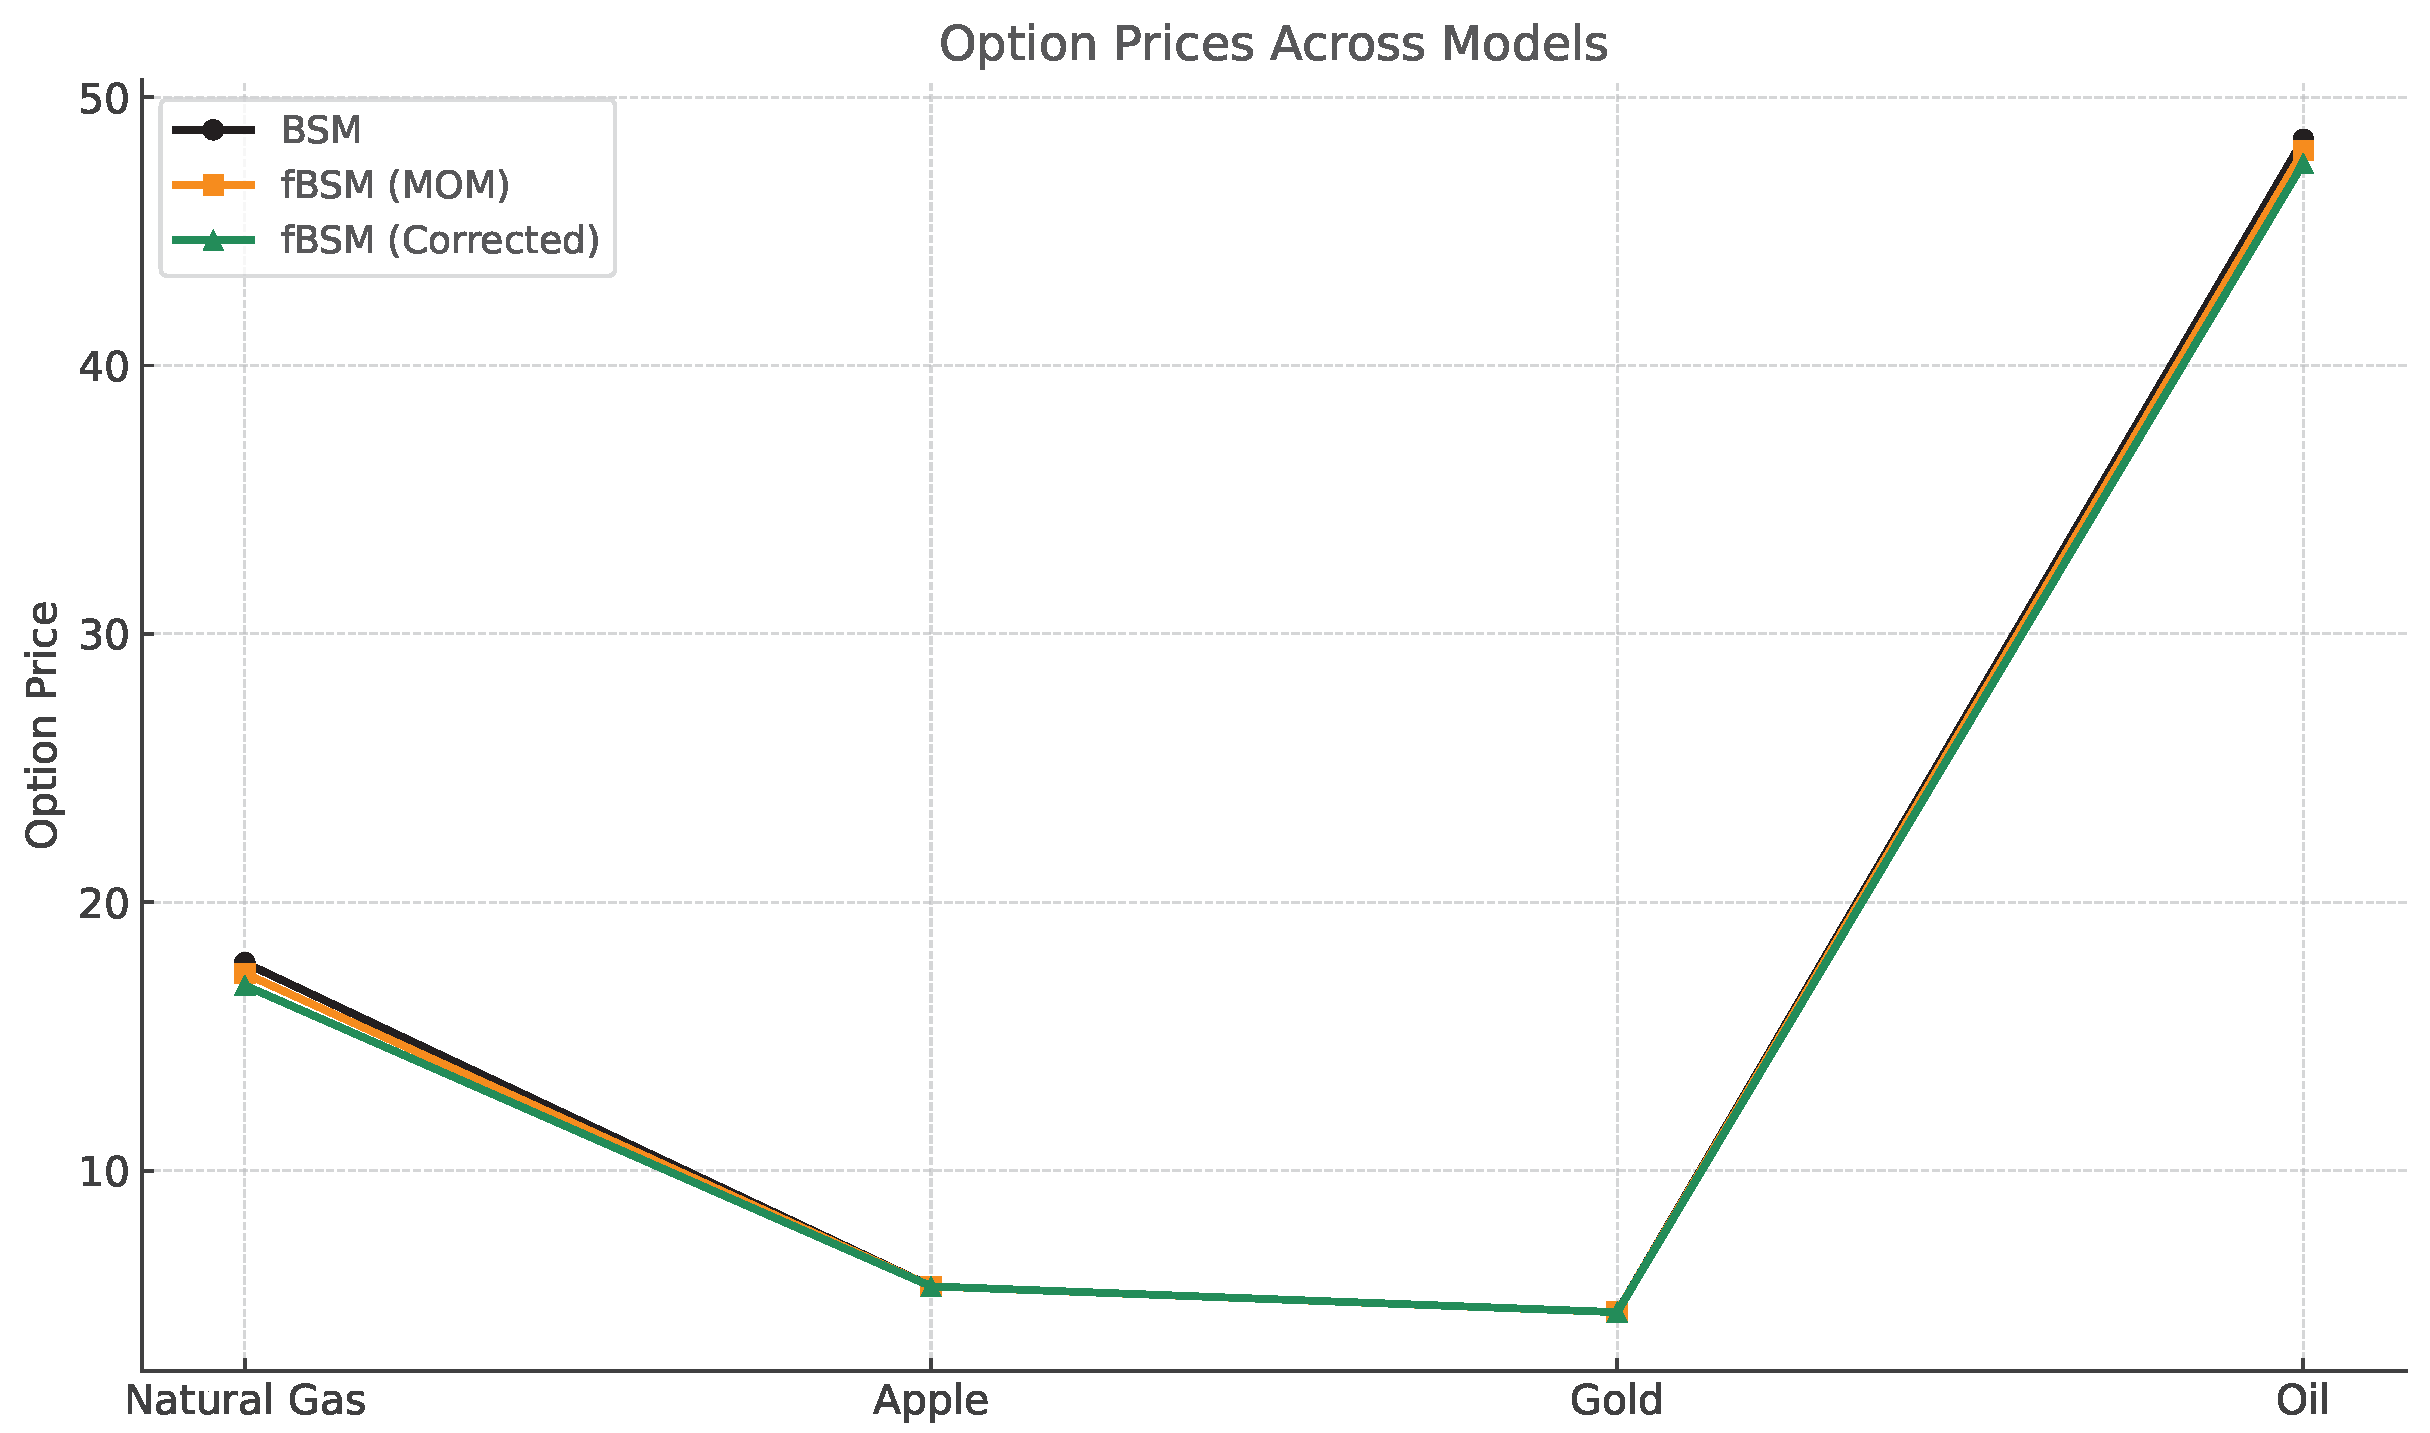Click the chart title "Option Prices Across Models"
This screenshot has width=2430, height=1433.
(x=1273, y=45)
